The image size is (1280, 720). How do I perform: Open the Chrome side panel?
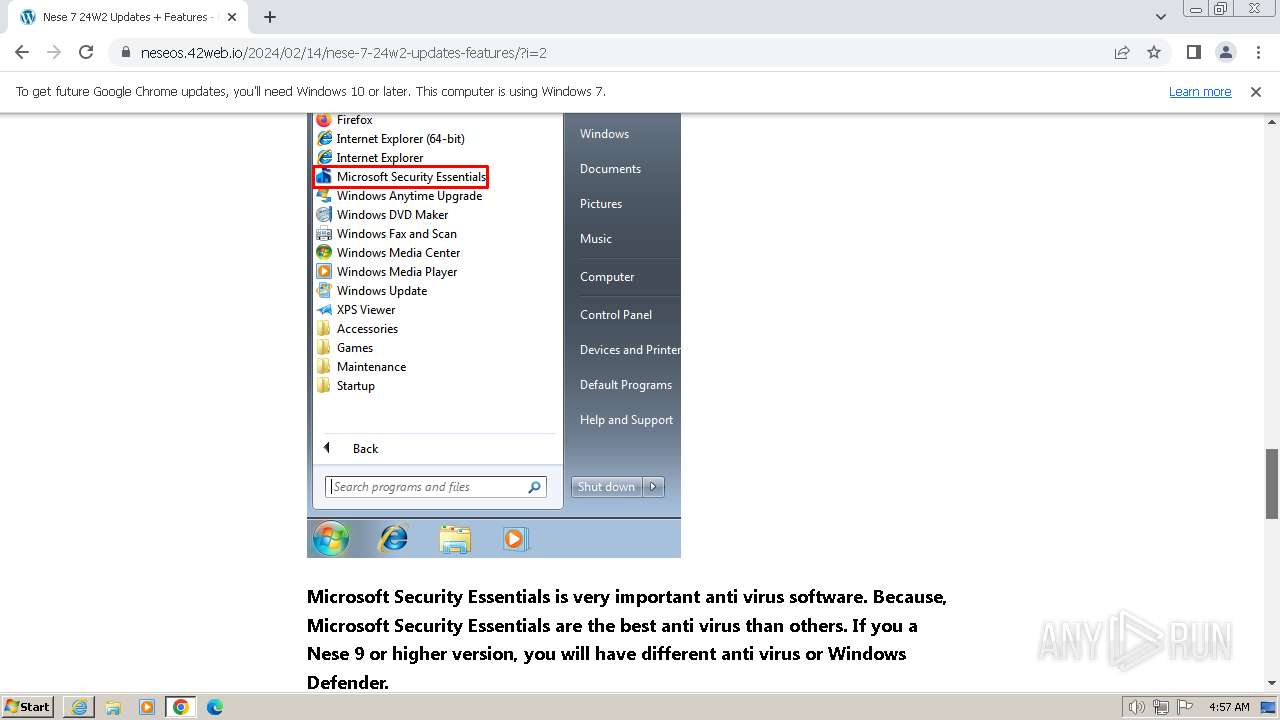pos(1193,52)
